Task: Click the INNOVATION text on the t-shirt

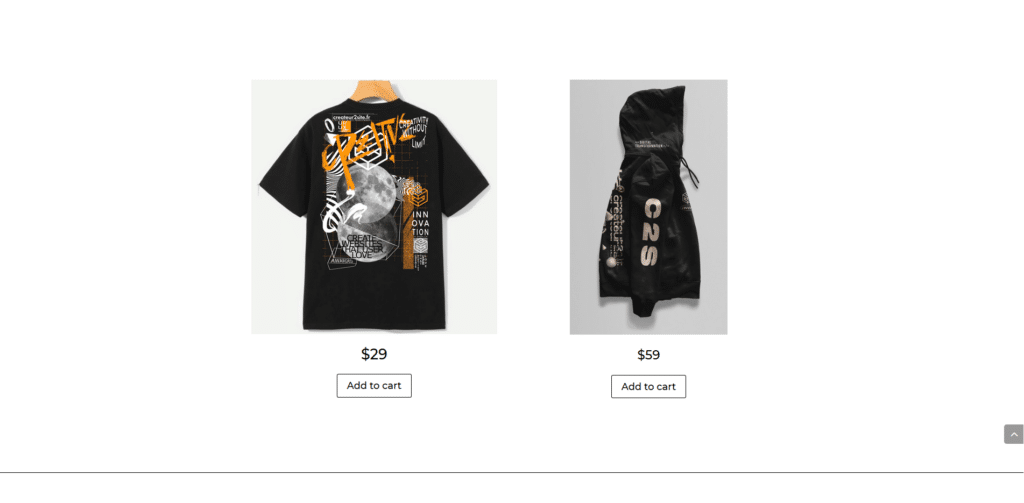Action: click(421, 223)
